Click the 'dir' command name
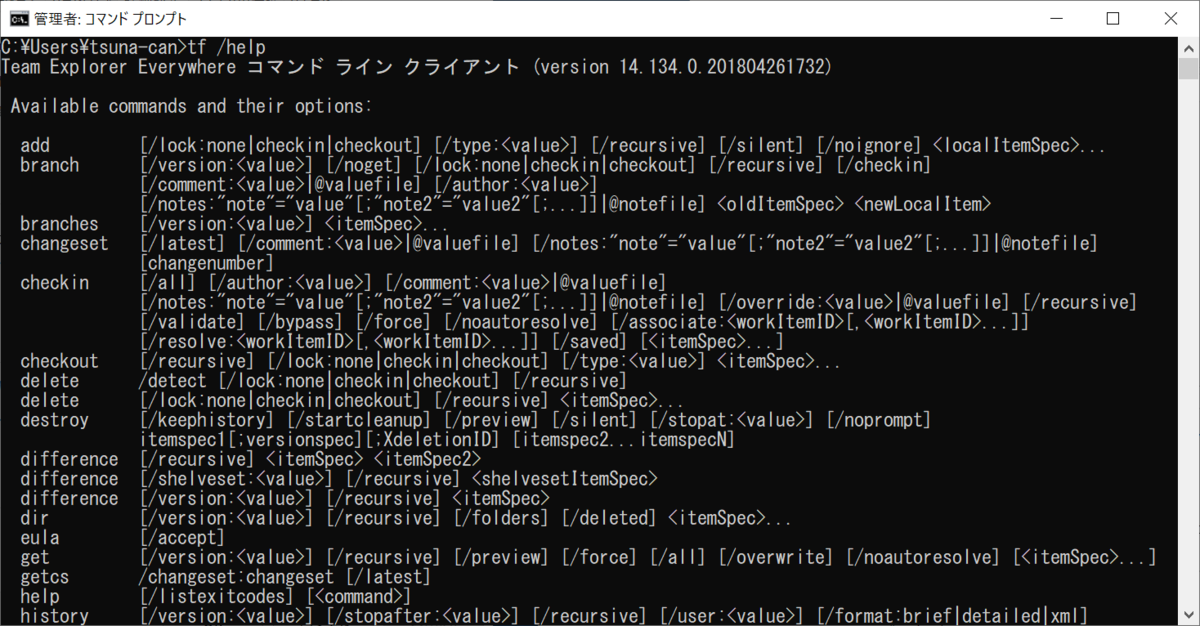Image resolution: width=1200 pixels, height=626 pixels. point(35,518)
